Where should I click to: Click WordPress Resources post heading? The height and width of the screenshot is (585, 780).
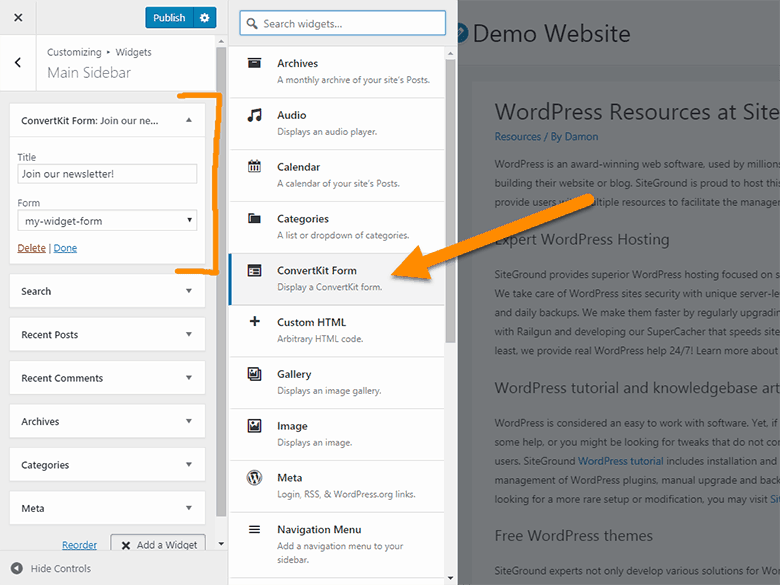pyautogui.click(x=637, y=111)
